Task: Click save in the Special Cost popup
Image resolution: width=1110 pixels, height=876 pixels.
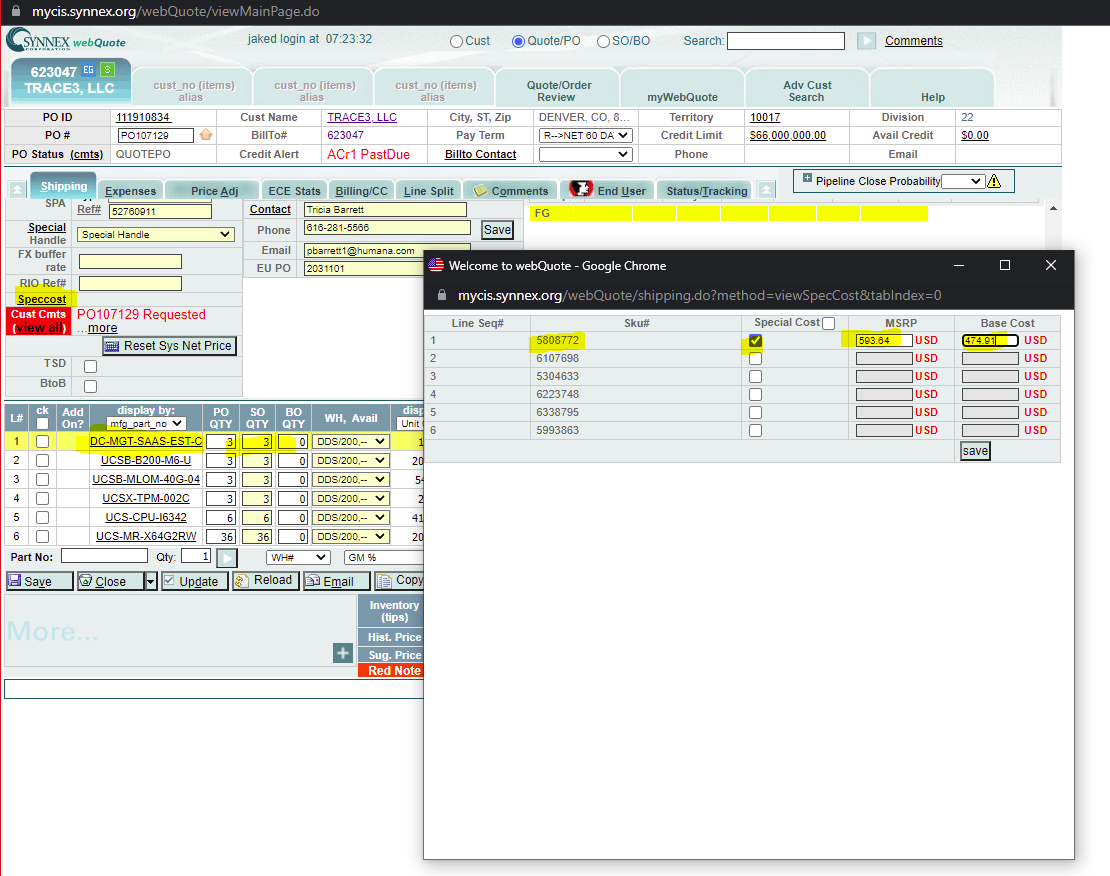Action: click(975, 451)
